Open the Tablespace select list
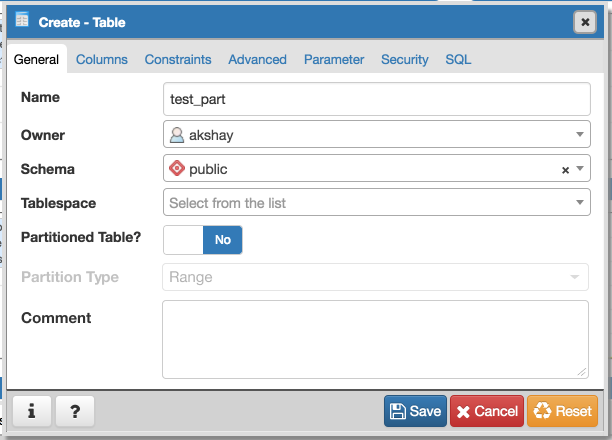Screen dimensions: 612x440 click(376, 203)
